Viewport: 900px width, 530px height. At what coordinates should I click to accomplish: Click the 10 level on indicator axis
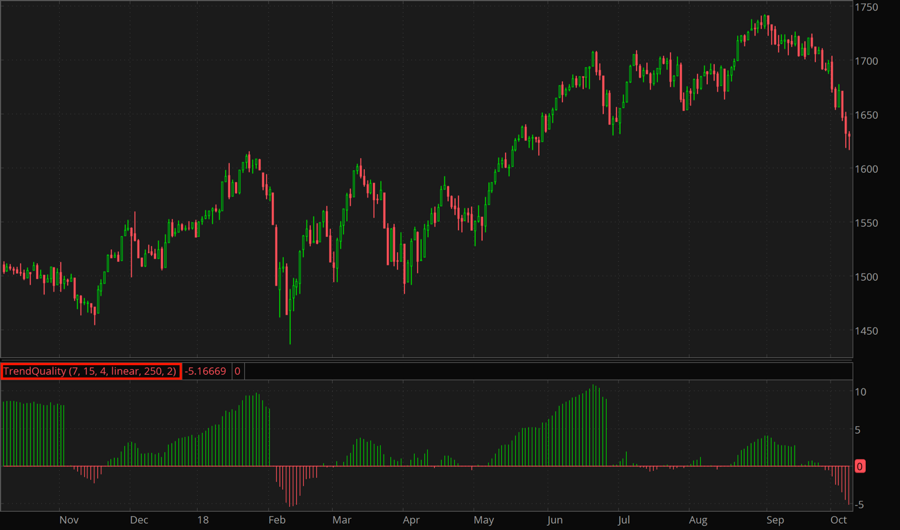(860, 391)
